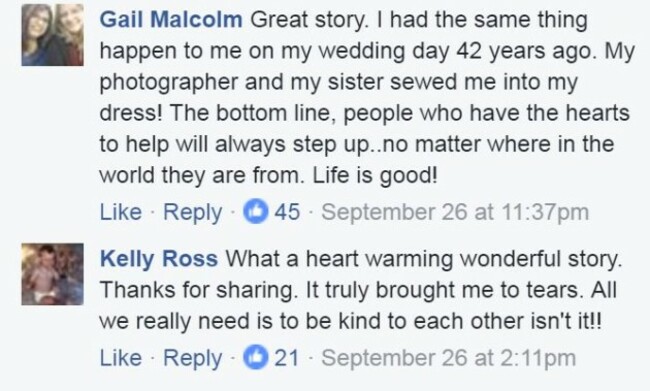This screenshot has width=650, height=391.
Task: Click the thumbs-up icon beside 45
Action: (x=255, y=211)
